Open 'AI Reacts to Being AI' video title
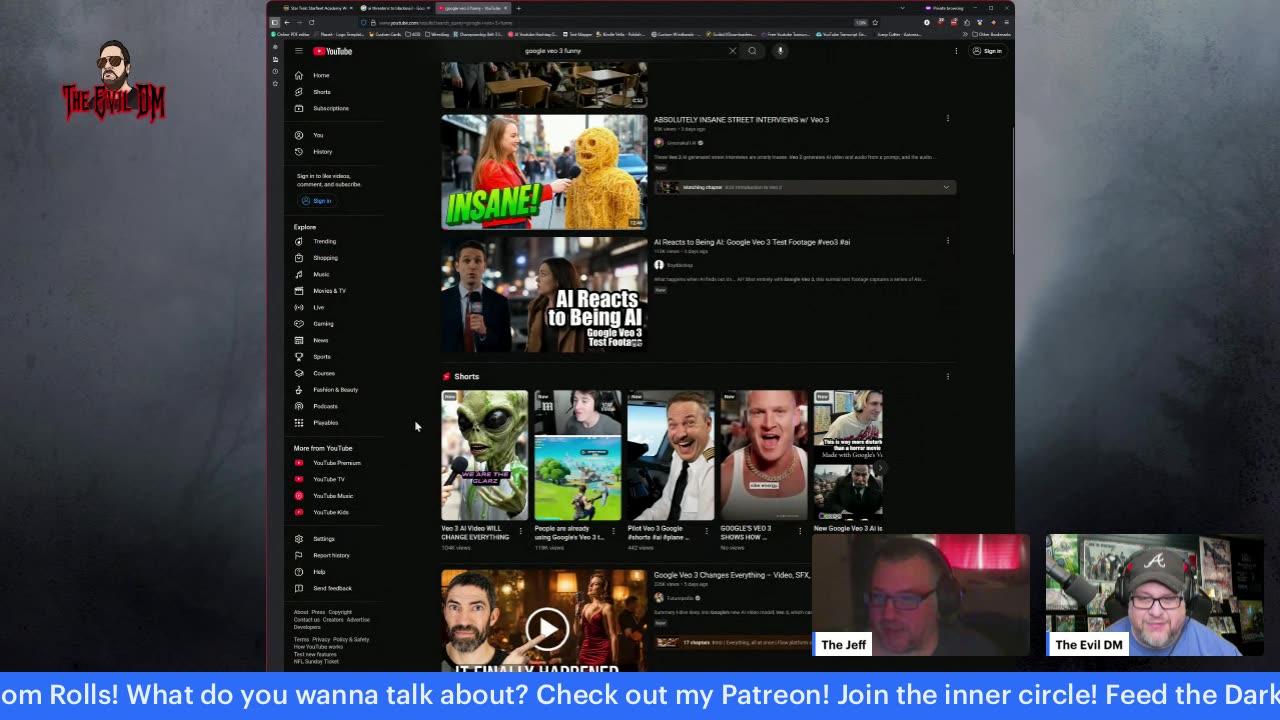This screenshot has height=720, width=1280. tap(752, 242)
